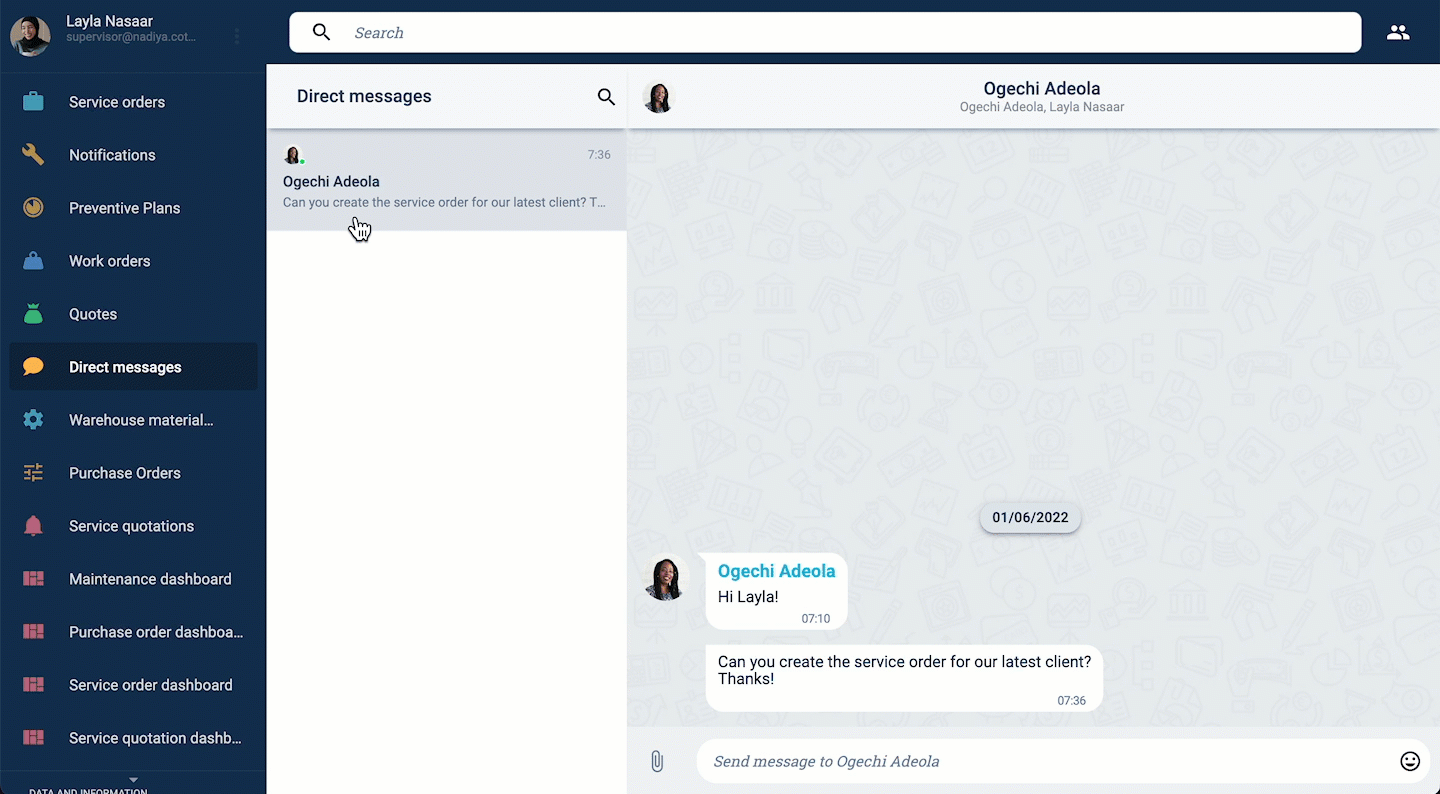Select the Purchase Orders sliders icon
The width and height of the screenshot is (1440, 794).
33,473
